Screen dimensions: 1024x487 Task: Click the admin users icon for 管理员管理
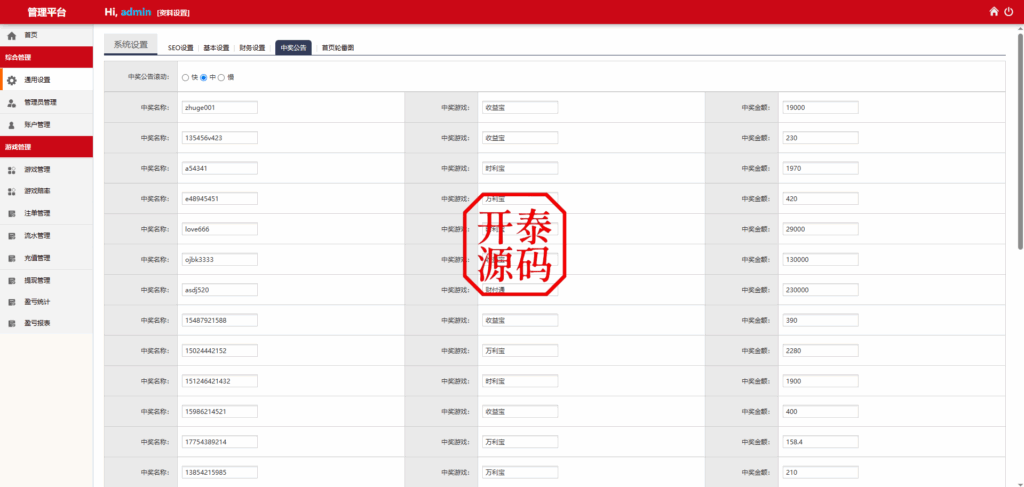click(x=11, y=102)
